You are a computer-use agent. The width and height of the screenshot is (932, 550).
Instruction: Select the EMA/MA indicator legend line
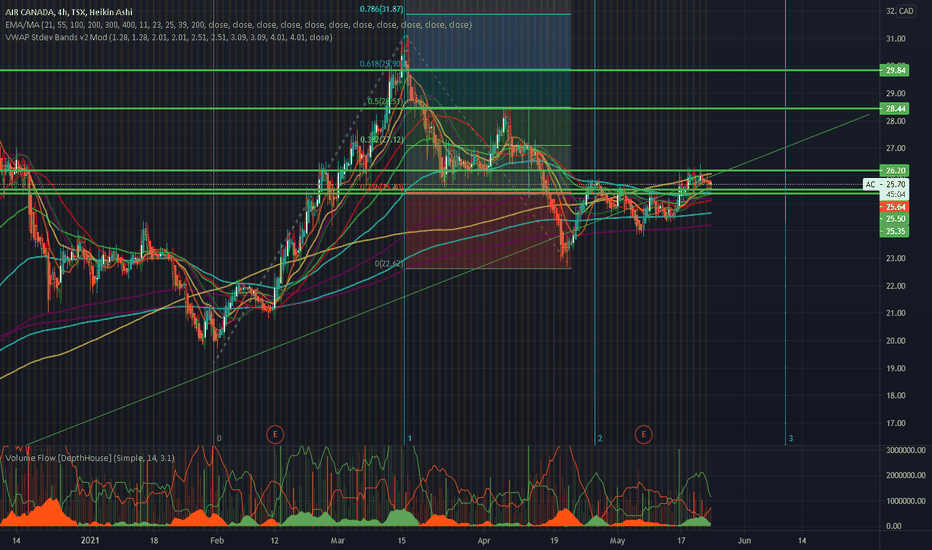238,25
